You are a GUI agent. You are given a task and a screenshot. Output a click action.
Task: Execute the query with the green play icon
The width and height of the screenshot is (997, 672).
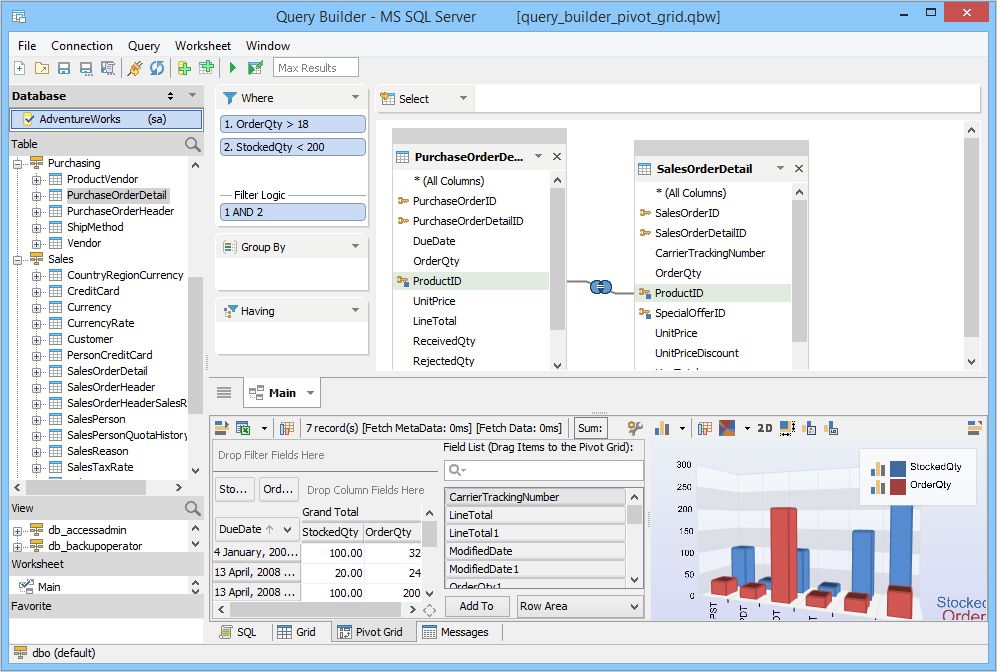point(233,67)
